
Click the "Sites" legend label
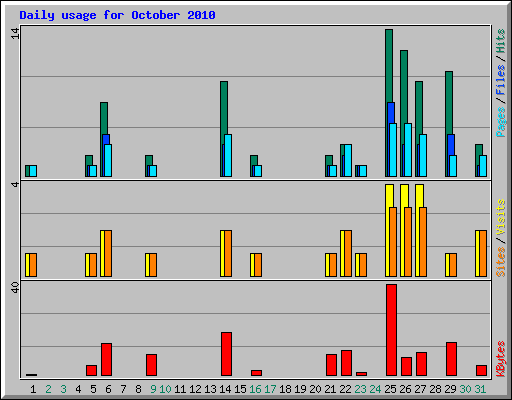point(500,262)
